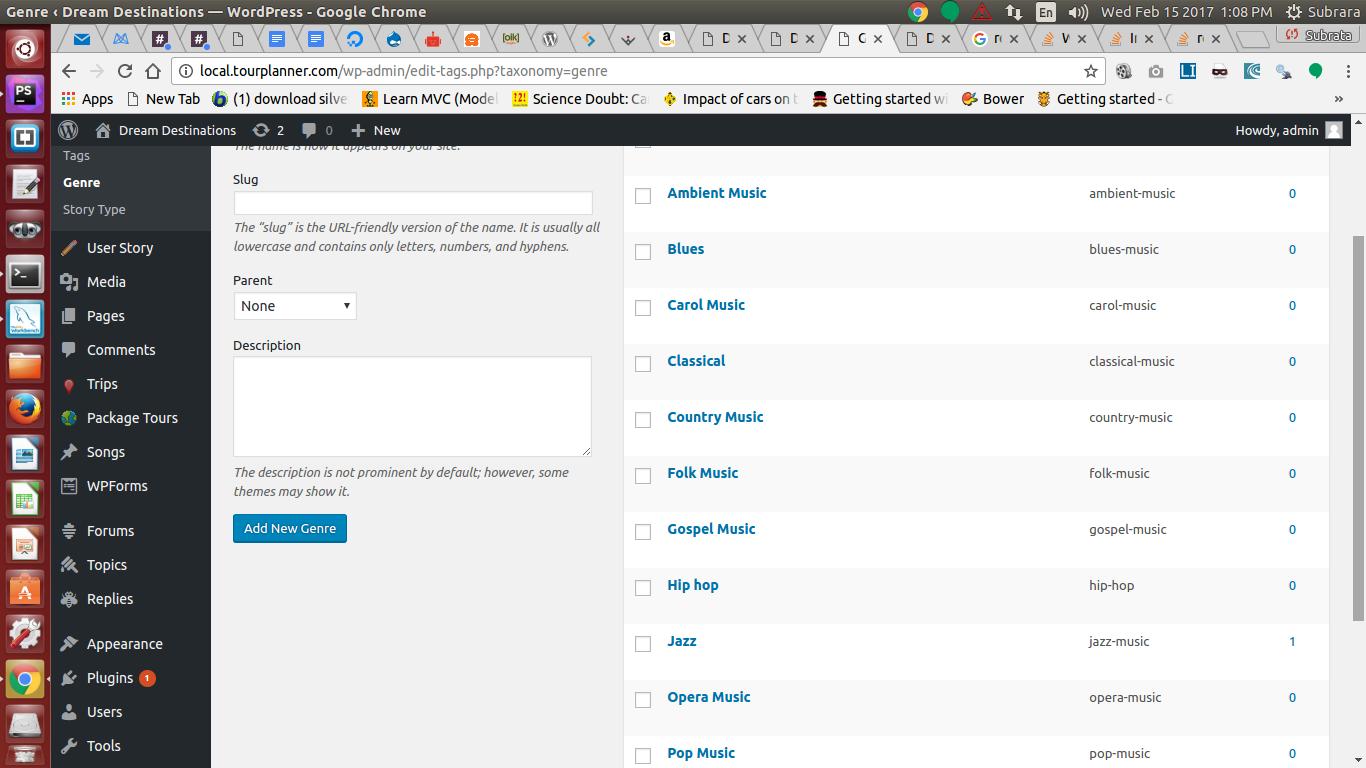Tick the checkbox beside Hip hop
Image resolution: width=1366 pixels, height=768 pixels.
[643, 588]
